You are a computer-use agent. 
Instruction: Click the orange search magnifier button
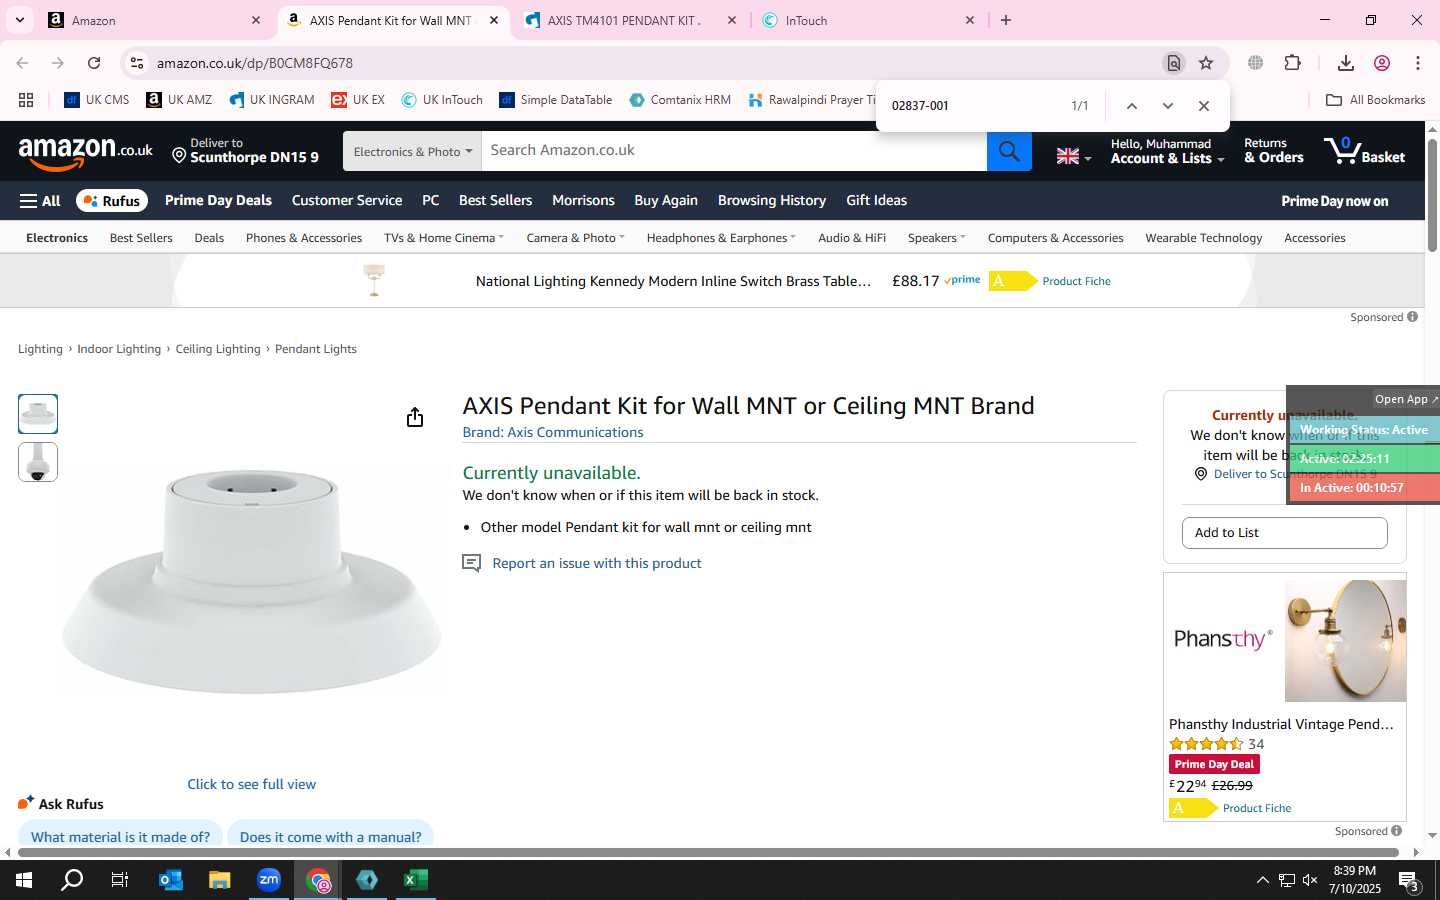[x=1009, y=151]
